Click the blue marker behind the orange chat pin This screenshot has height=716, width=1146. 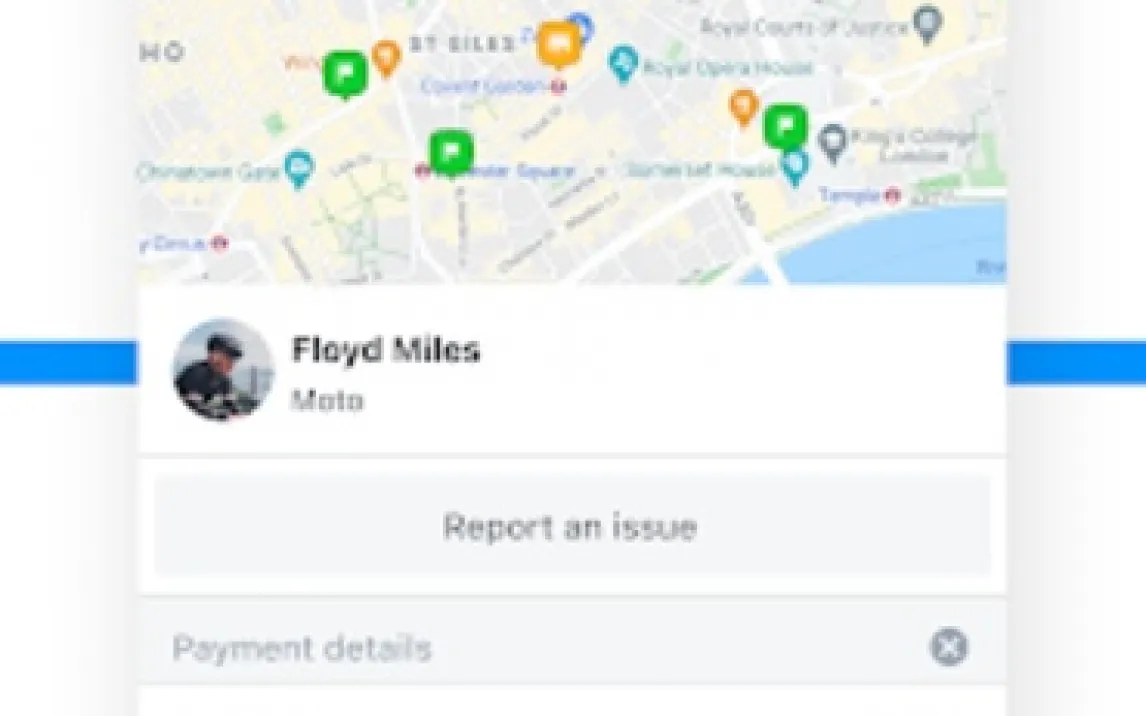(583, 28)
